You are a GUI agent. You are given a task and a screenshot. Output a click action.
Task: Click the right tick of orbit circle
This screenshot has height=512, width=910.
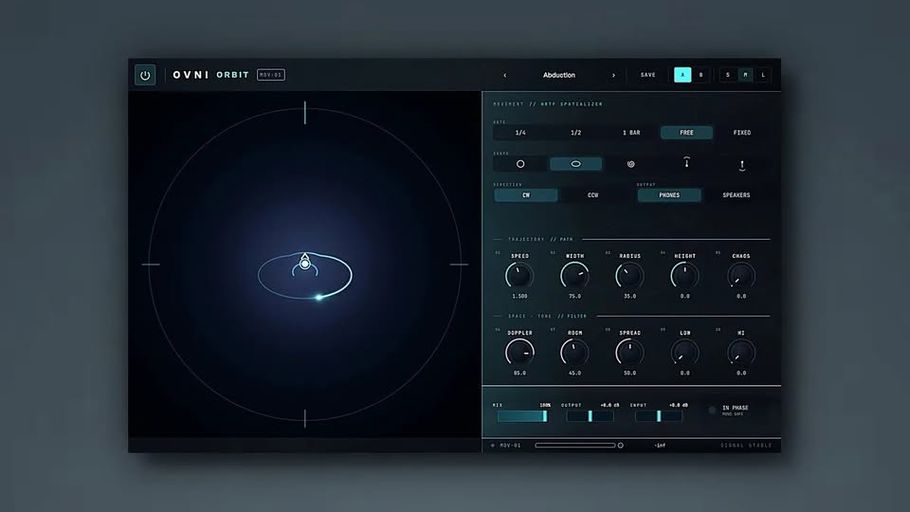point(458,264)
